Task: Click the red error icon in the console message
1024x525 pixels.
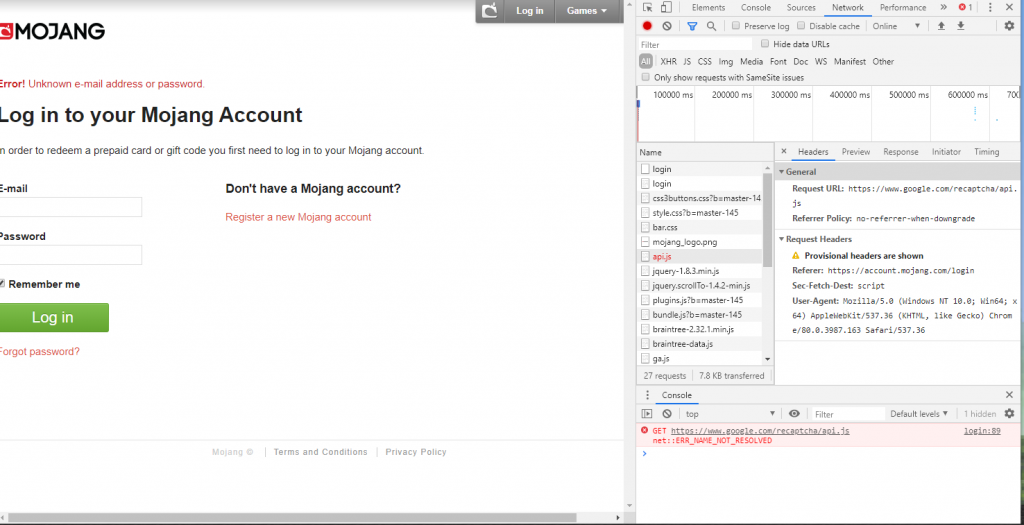Action: tap(645, 431)
